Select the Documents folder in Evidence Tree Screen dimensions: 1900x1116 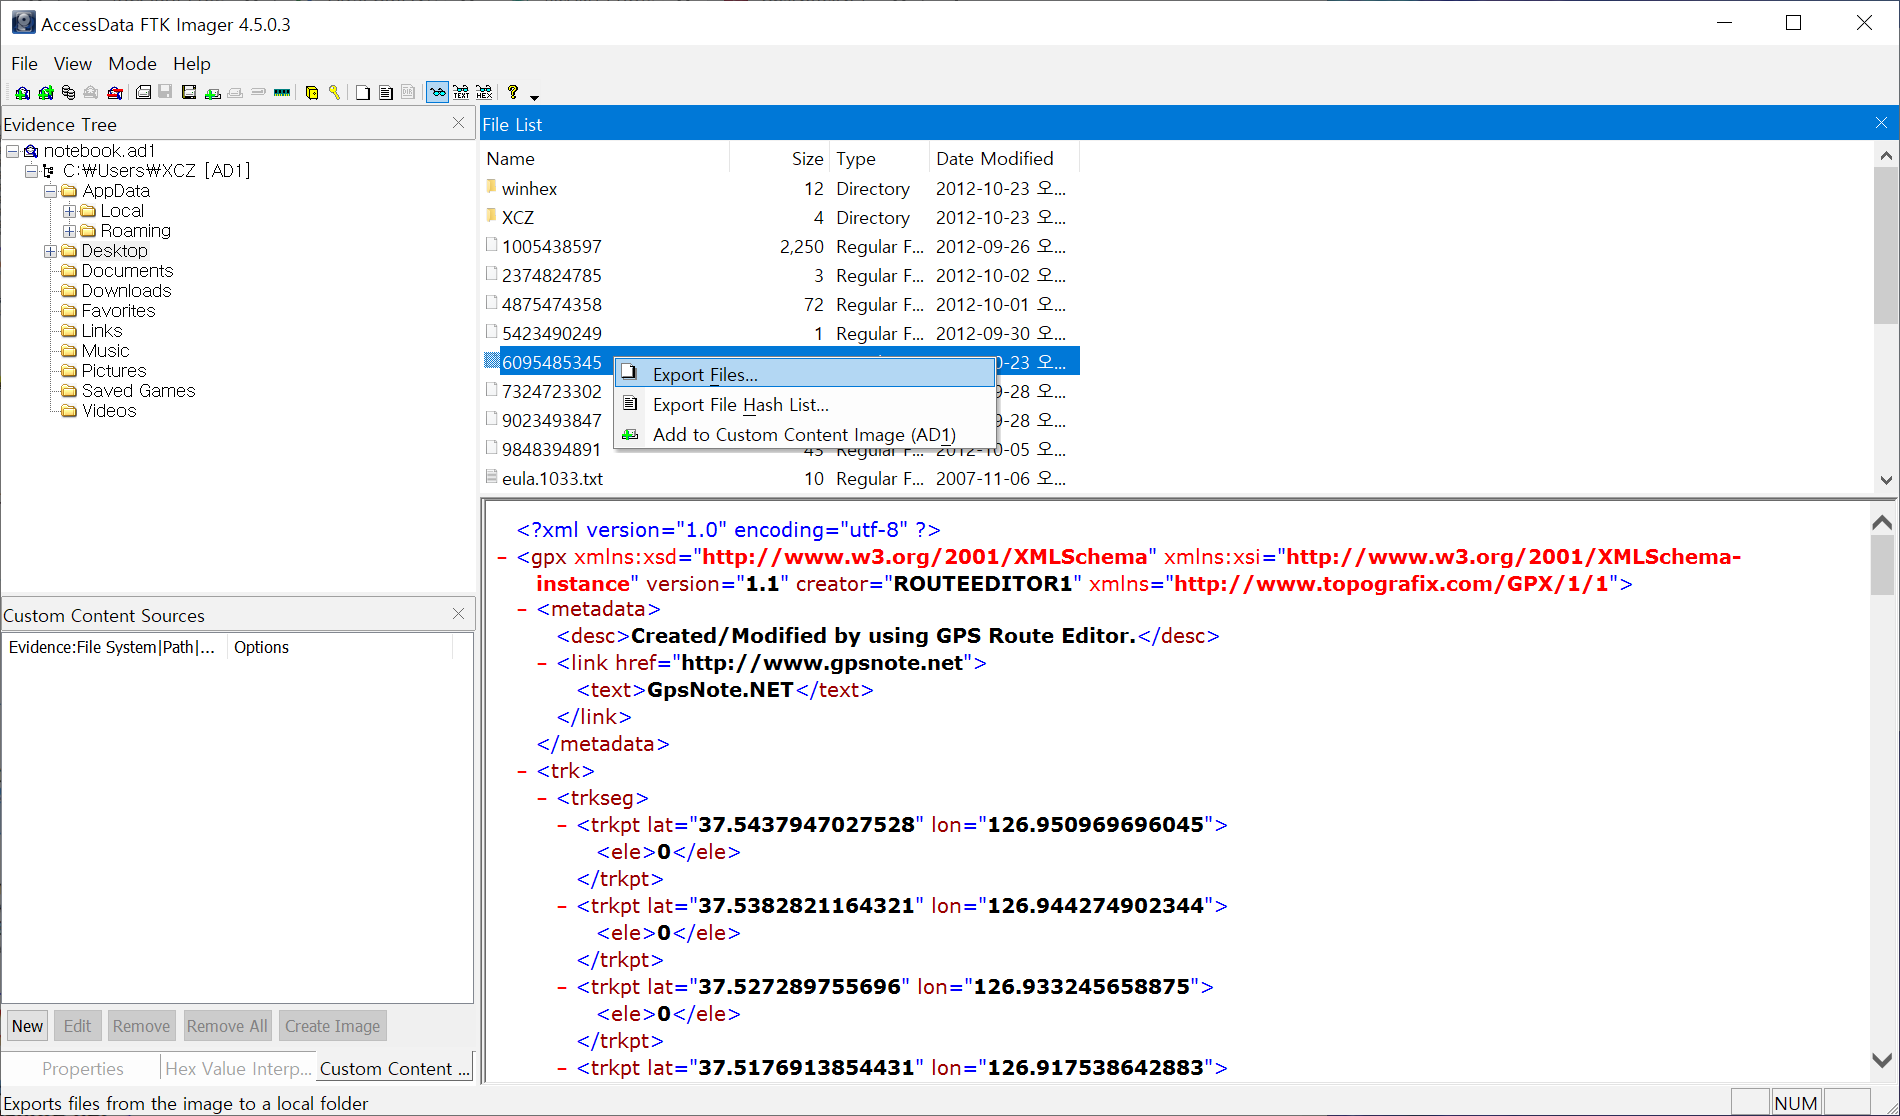point(127,271)
